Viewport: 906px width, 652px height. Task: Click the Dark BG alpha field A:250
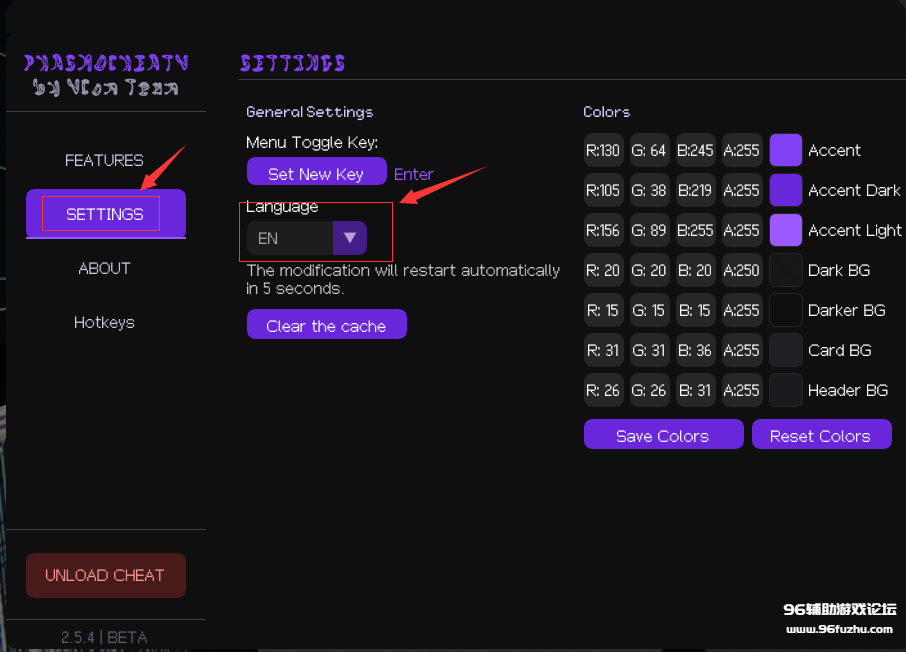[x=741, y=270]
